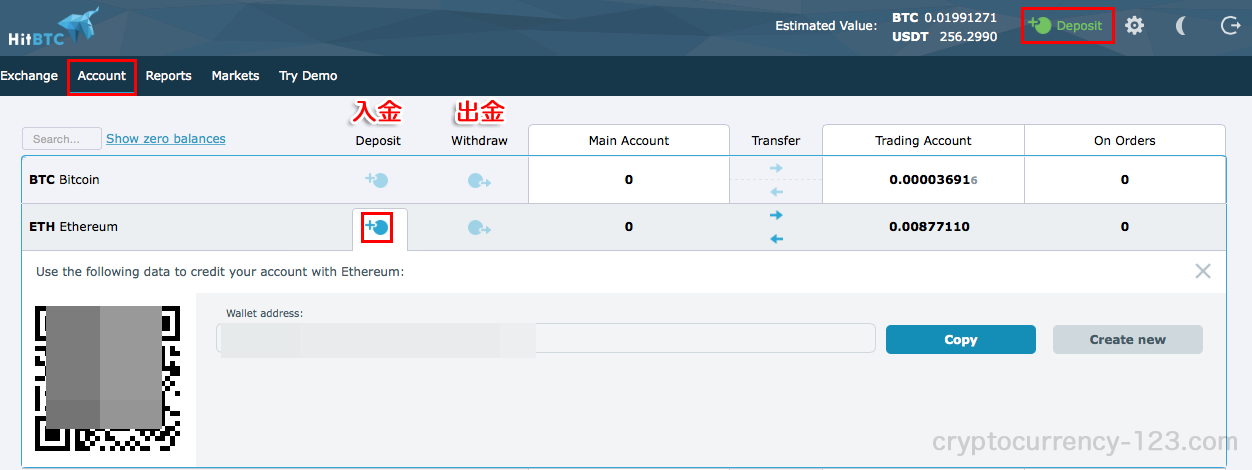The image size is (1252, 470).
Task: Click BTC Bitcoin withdraw icon
Action: coord(479,181)
